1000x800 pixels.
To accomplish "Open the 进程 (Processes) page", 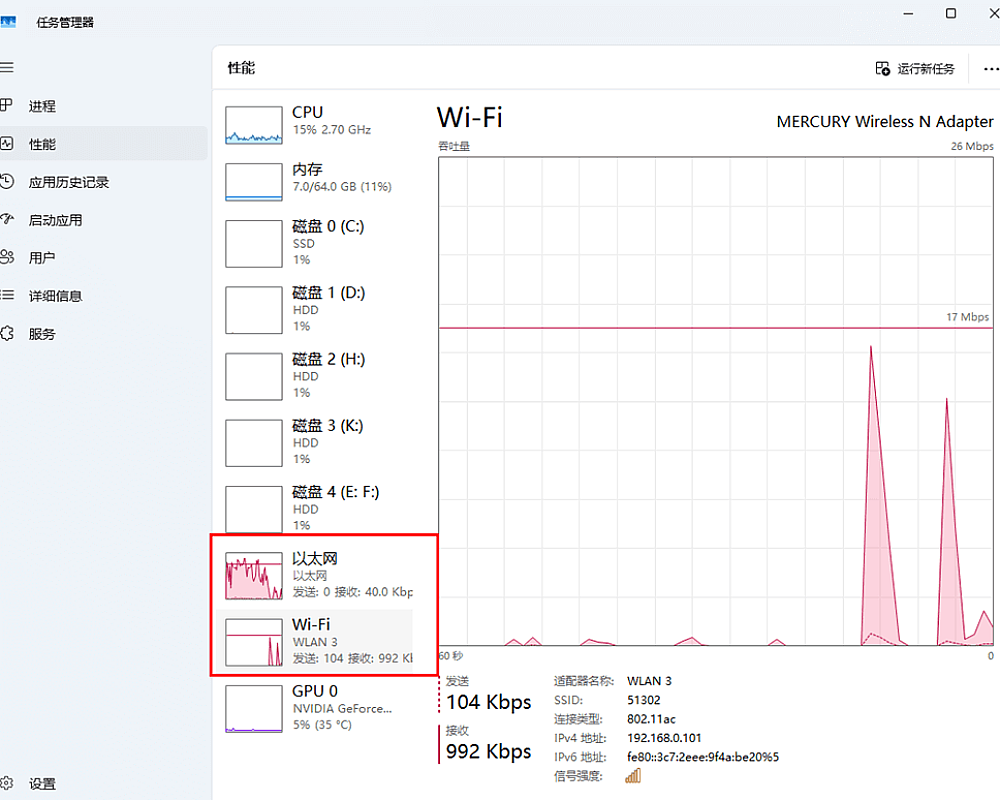I will (42, 106).
